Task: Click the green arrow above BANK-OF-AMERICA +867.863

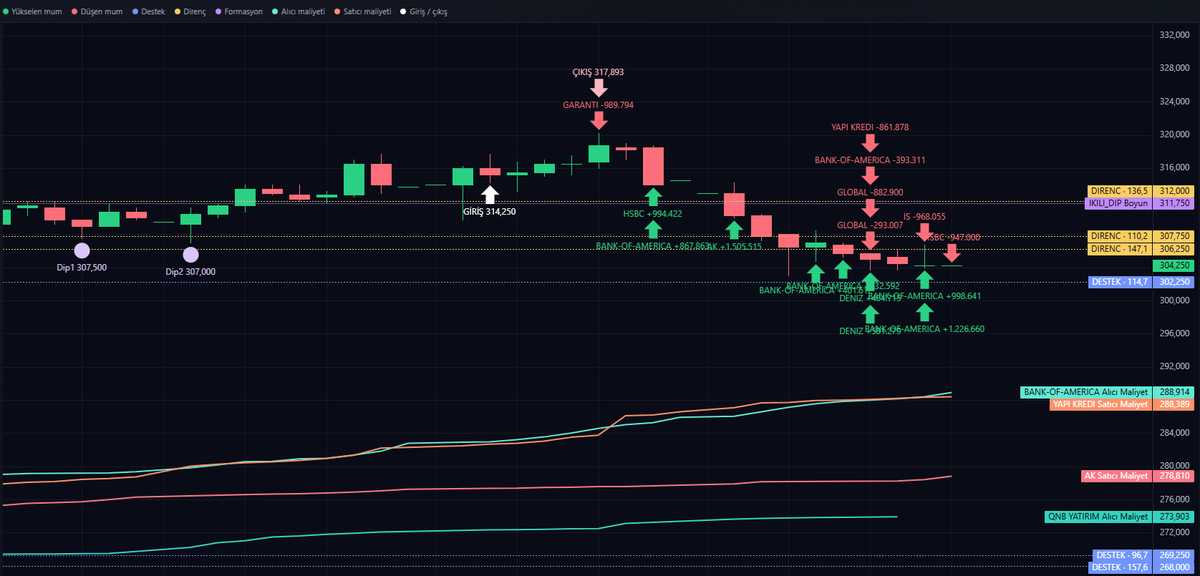Action: pyautogui.click(x=653, y=229)
